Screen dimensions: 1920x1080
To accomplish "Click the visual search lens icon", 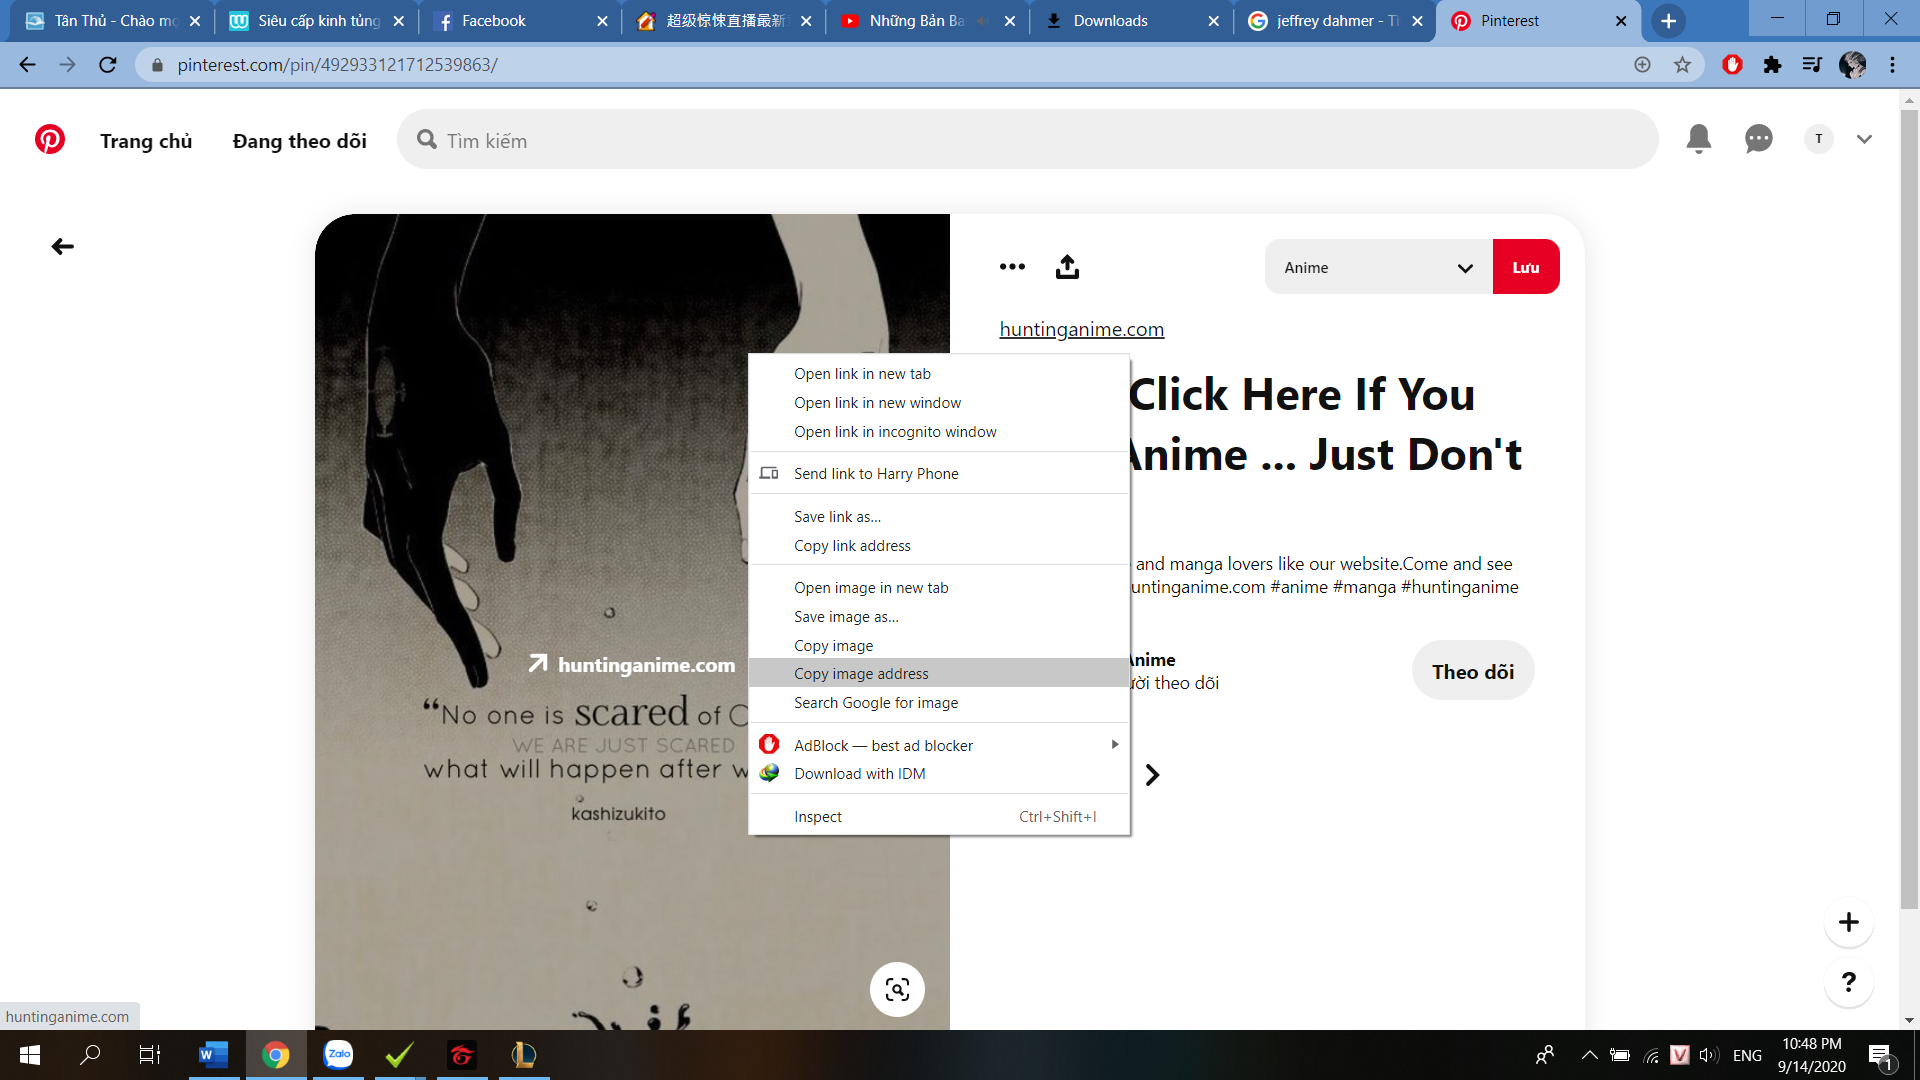I will [x=897, y=989].
